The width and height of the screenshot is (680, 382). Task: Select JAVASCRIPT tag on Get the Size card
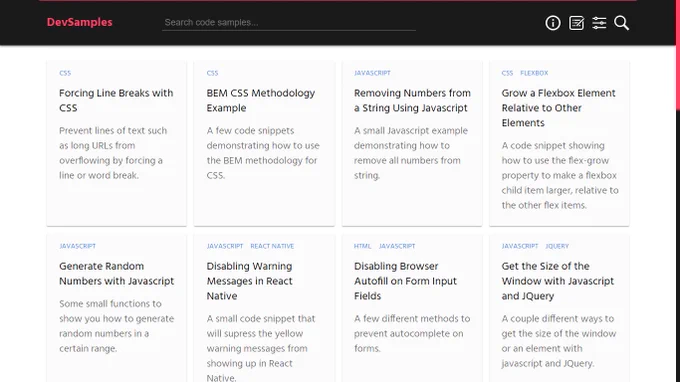520,246
